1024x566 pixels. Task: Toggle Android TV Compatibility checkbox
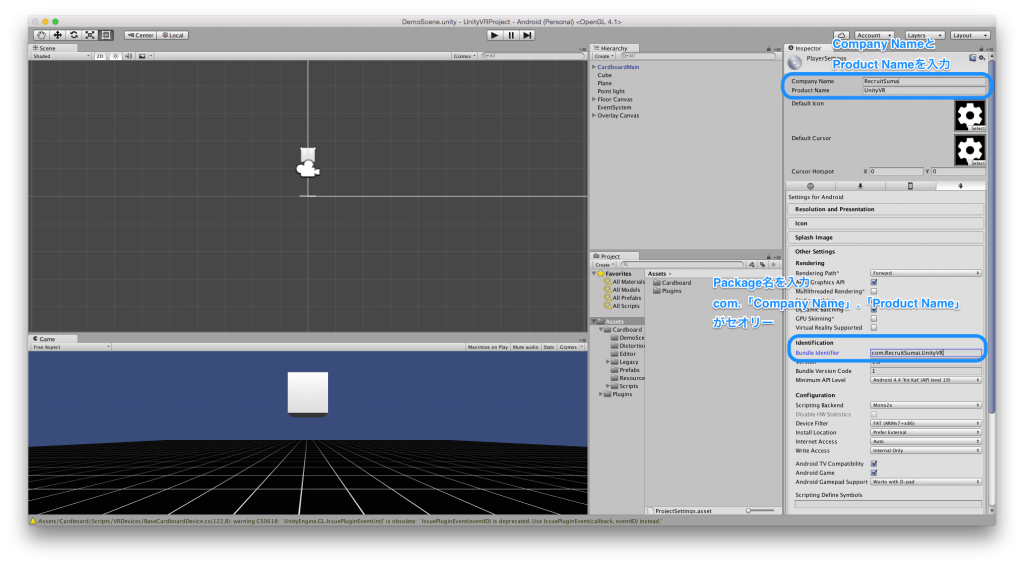point(874,464)
